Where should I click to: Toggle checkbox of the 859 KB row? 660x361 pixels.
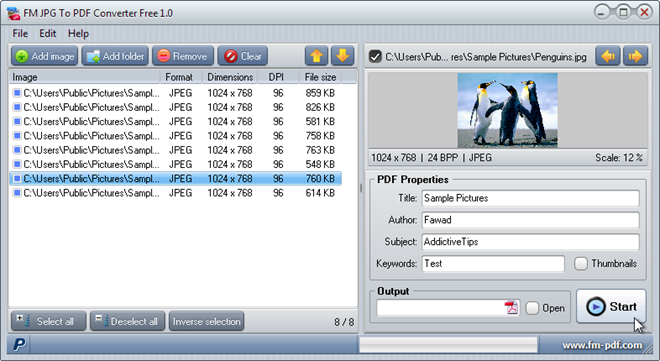point(17,93)
